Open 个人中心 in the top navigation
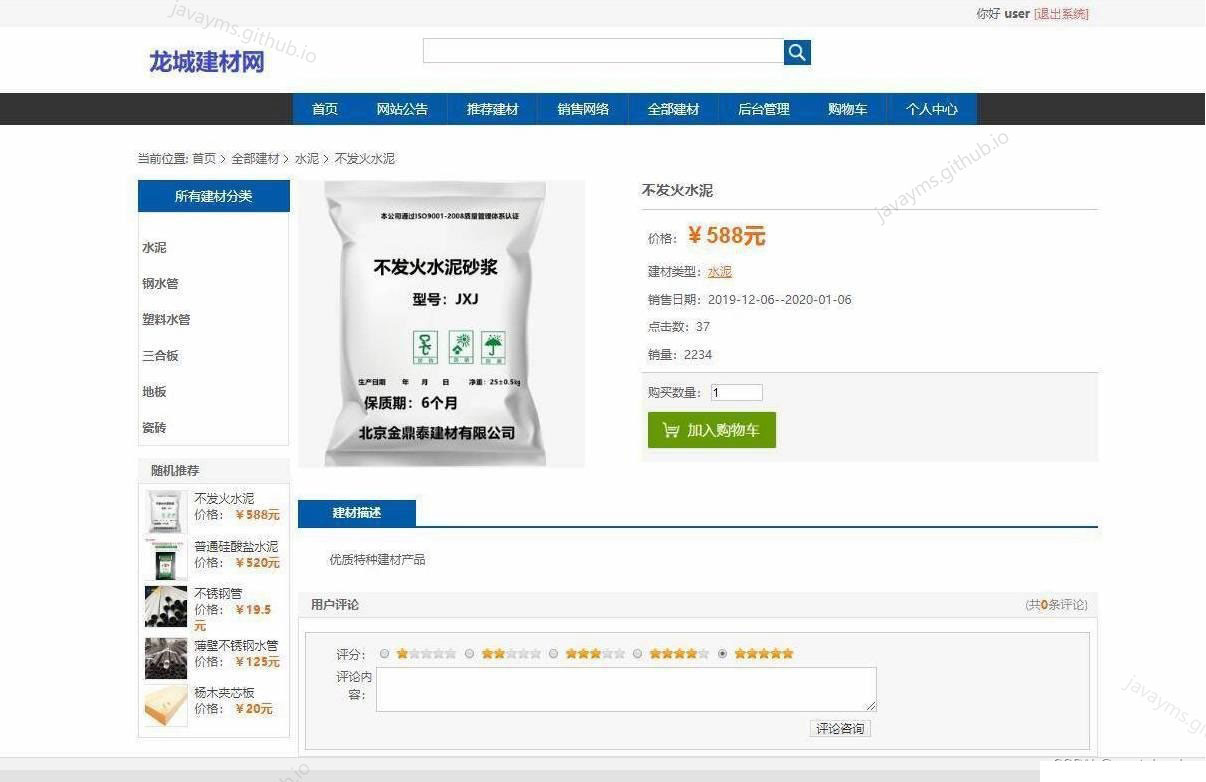Viewport: 1206px width, 782px height. coord(931,109)
